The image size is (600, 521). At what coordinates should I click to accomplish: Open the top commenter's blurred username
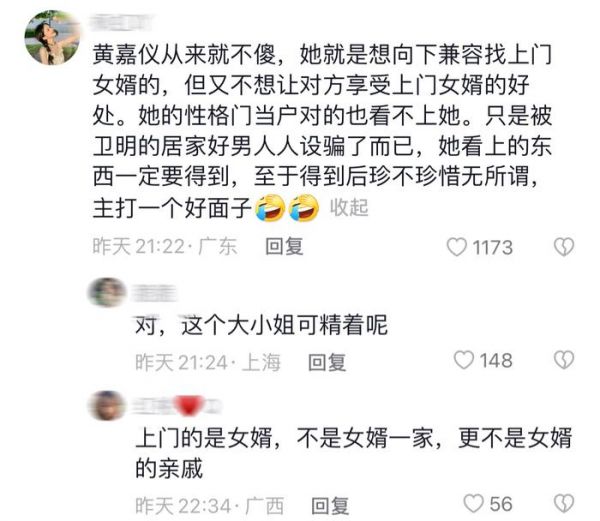pyautogui.click(x=123, y=22)
